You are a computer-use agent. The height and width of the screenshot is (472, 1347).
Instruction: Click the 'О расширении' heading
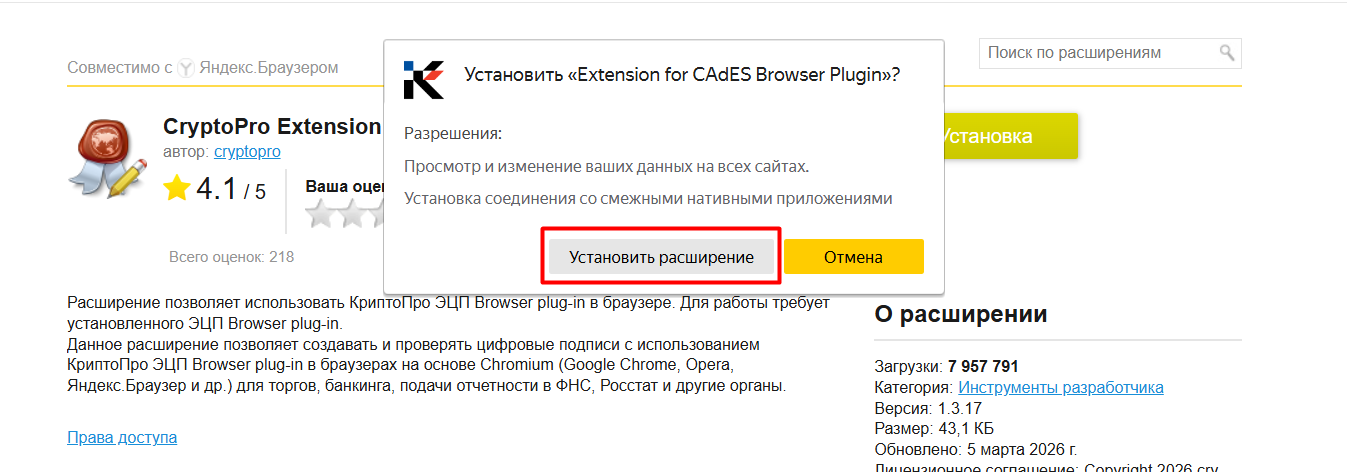[x=961, y=314]
